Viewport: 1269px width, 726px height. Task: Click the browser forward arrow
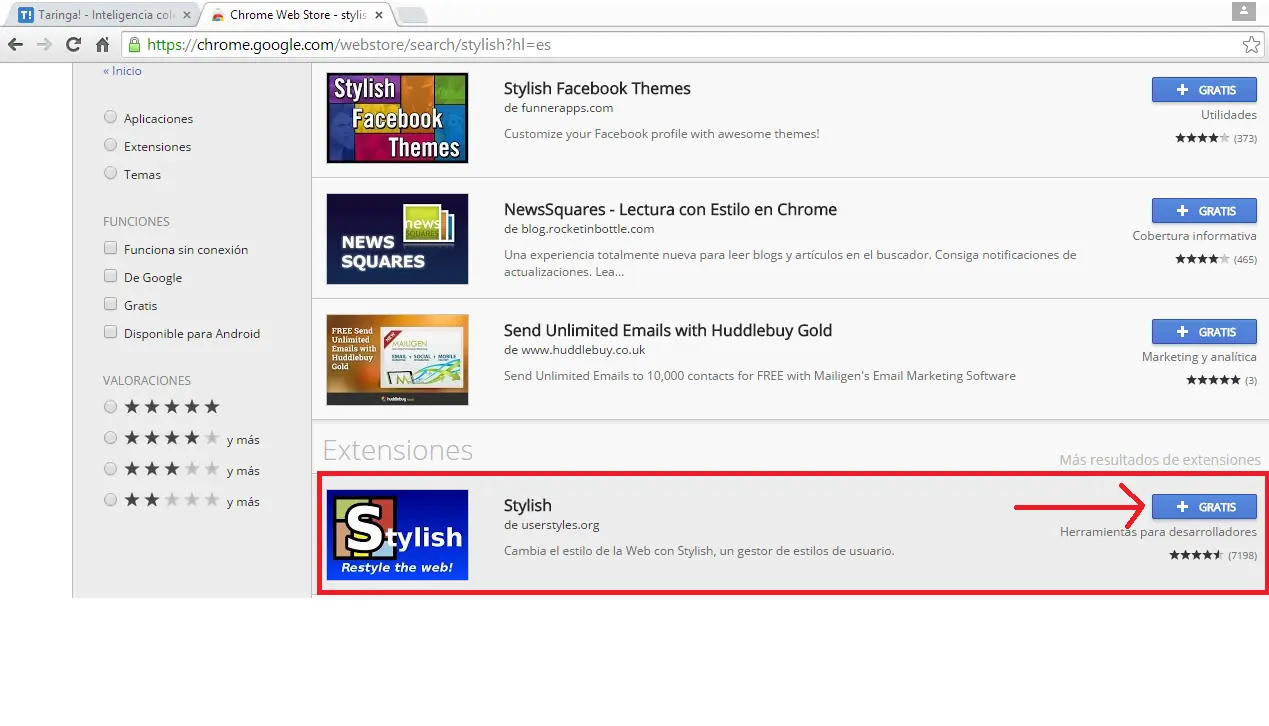44,45
